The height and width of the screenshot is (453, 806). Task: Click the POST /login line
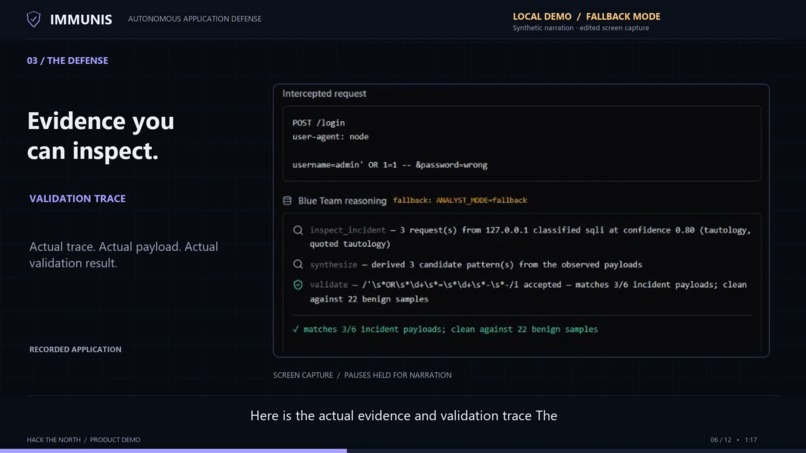pos(318,123)
